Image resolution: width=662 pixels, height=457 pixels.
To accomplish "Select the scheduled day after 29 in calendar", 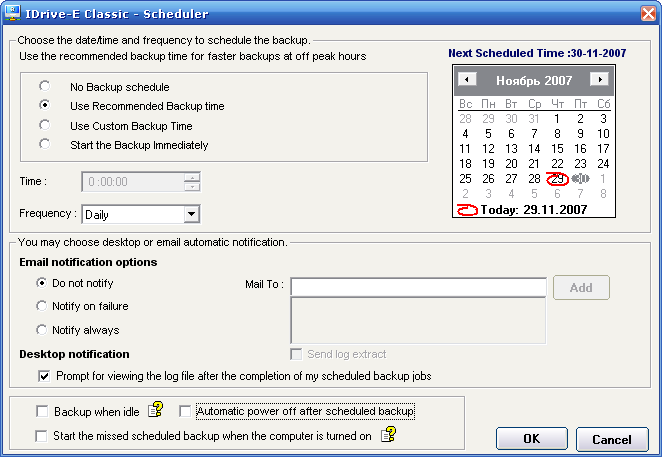I will pyautogui.click(x=581, y=179).
